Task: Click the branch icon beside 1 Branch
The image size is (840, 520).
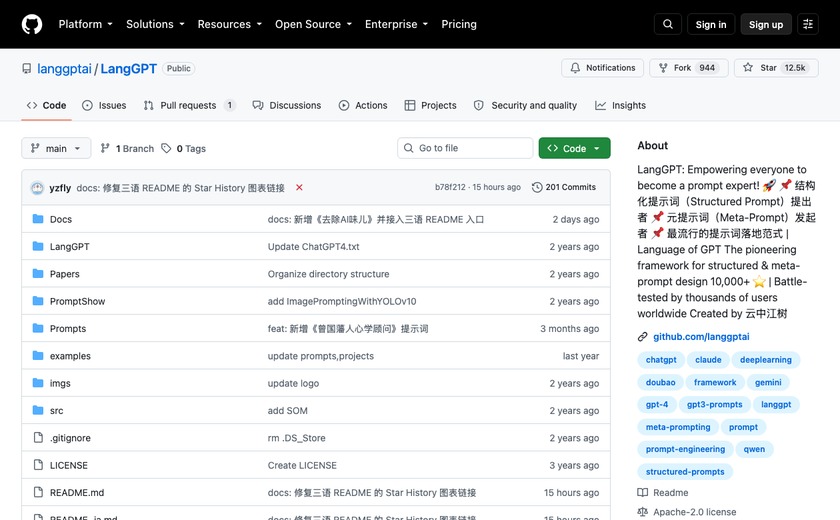Action: (x=106, y=148)
